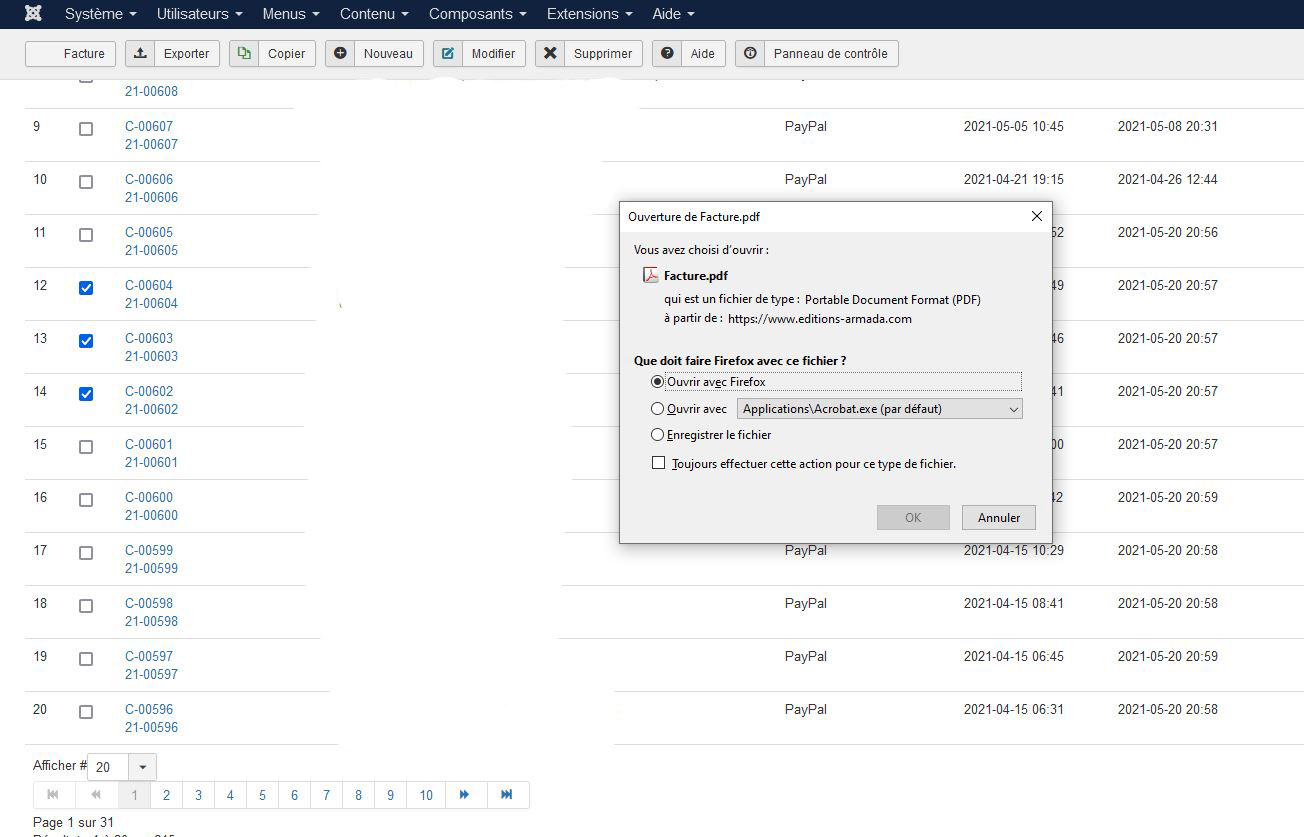1304x837 pixels.
Task: Click the Joomla logo icon
Action: click(x=33, y=14)
